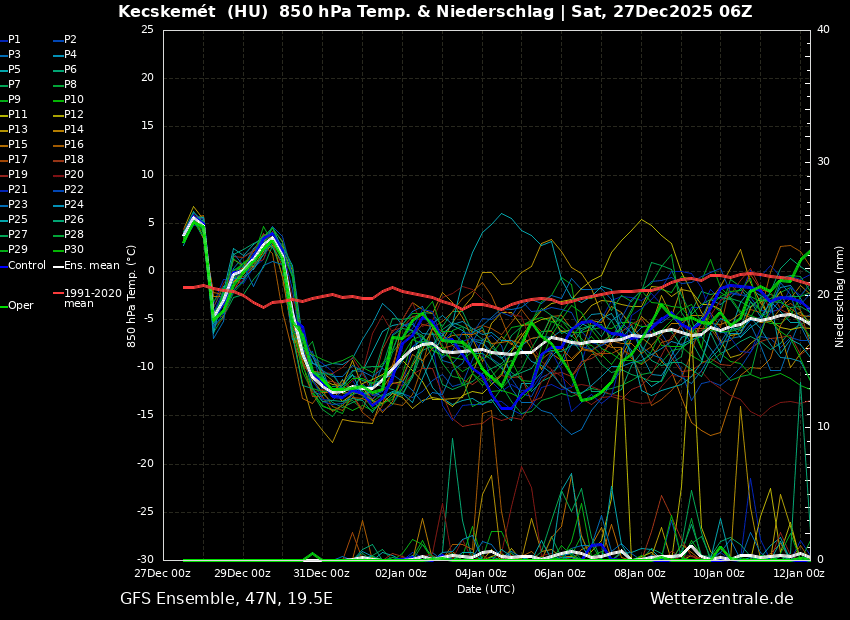The width and height of the screenshot is (850, 620).
Task: Click the 04Jan 00z date tick label
Action: pos(480,573)
